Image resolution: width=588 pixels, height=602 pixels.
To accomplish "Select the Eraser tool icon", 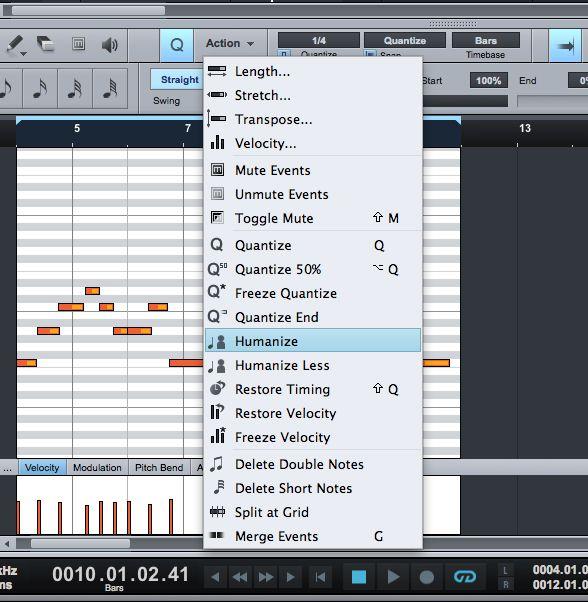I will coord(45,44).
